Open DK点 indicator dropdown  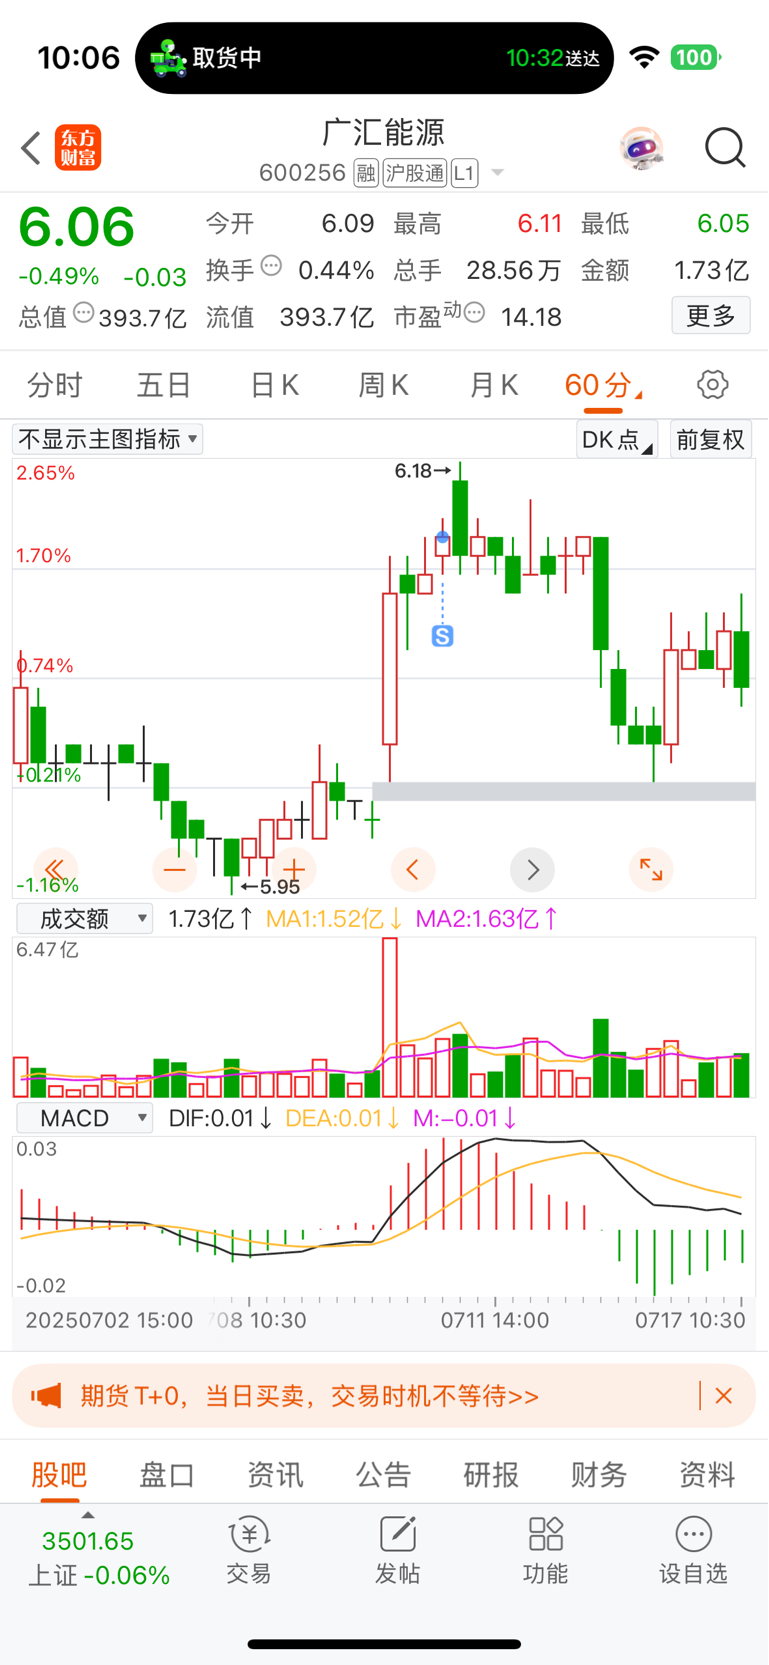coord(617,439)
